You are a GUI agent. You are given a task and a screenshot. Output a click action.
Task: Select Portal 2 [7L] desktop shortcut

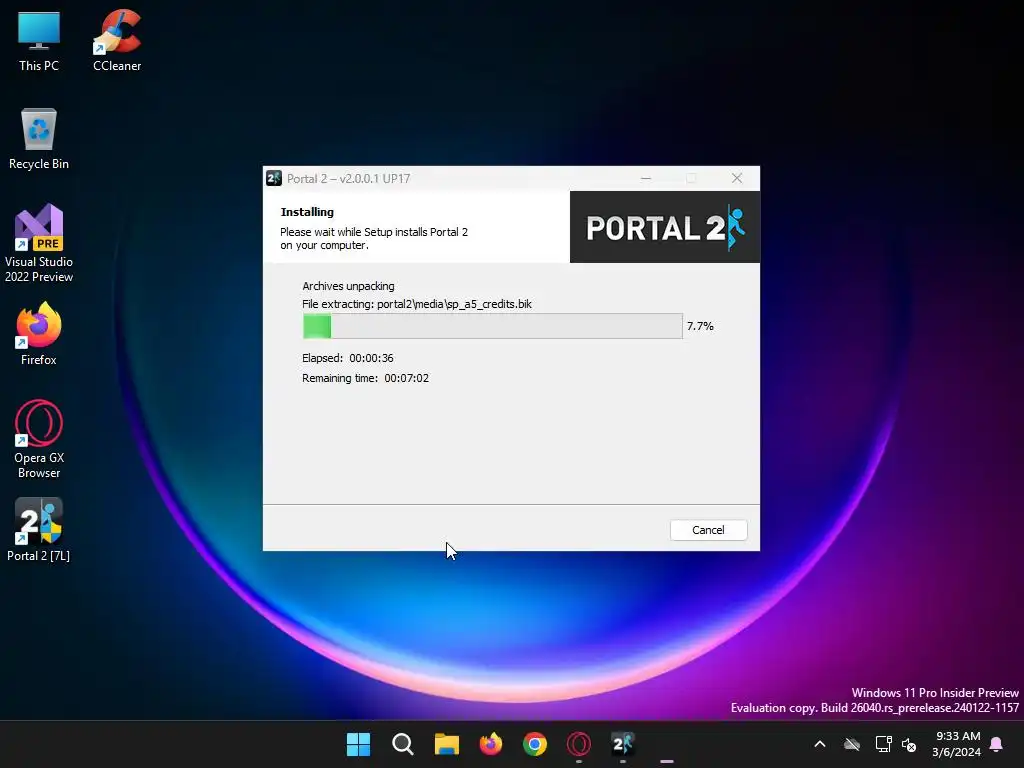click(39, 530)
